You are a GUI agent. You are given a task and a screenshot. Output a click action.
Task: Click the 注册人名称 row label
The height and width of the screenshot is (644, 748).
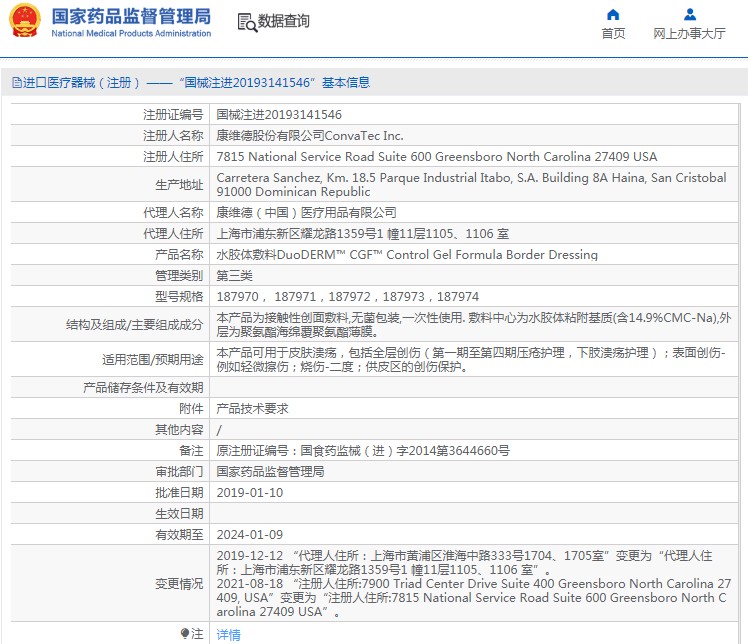point(173,136)
